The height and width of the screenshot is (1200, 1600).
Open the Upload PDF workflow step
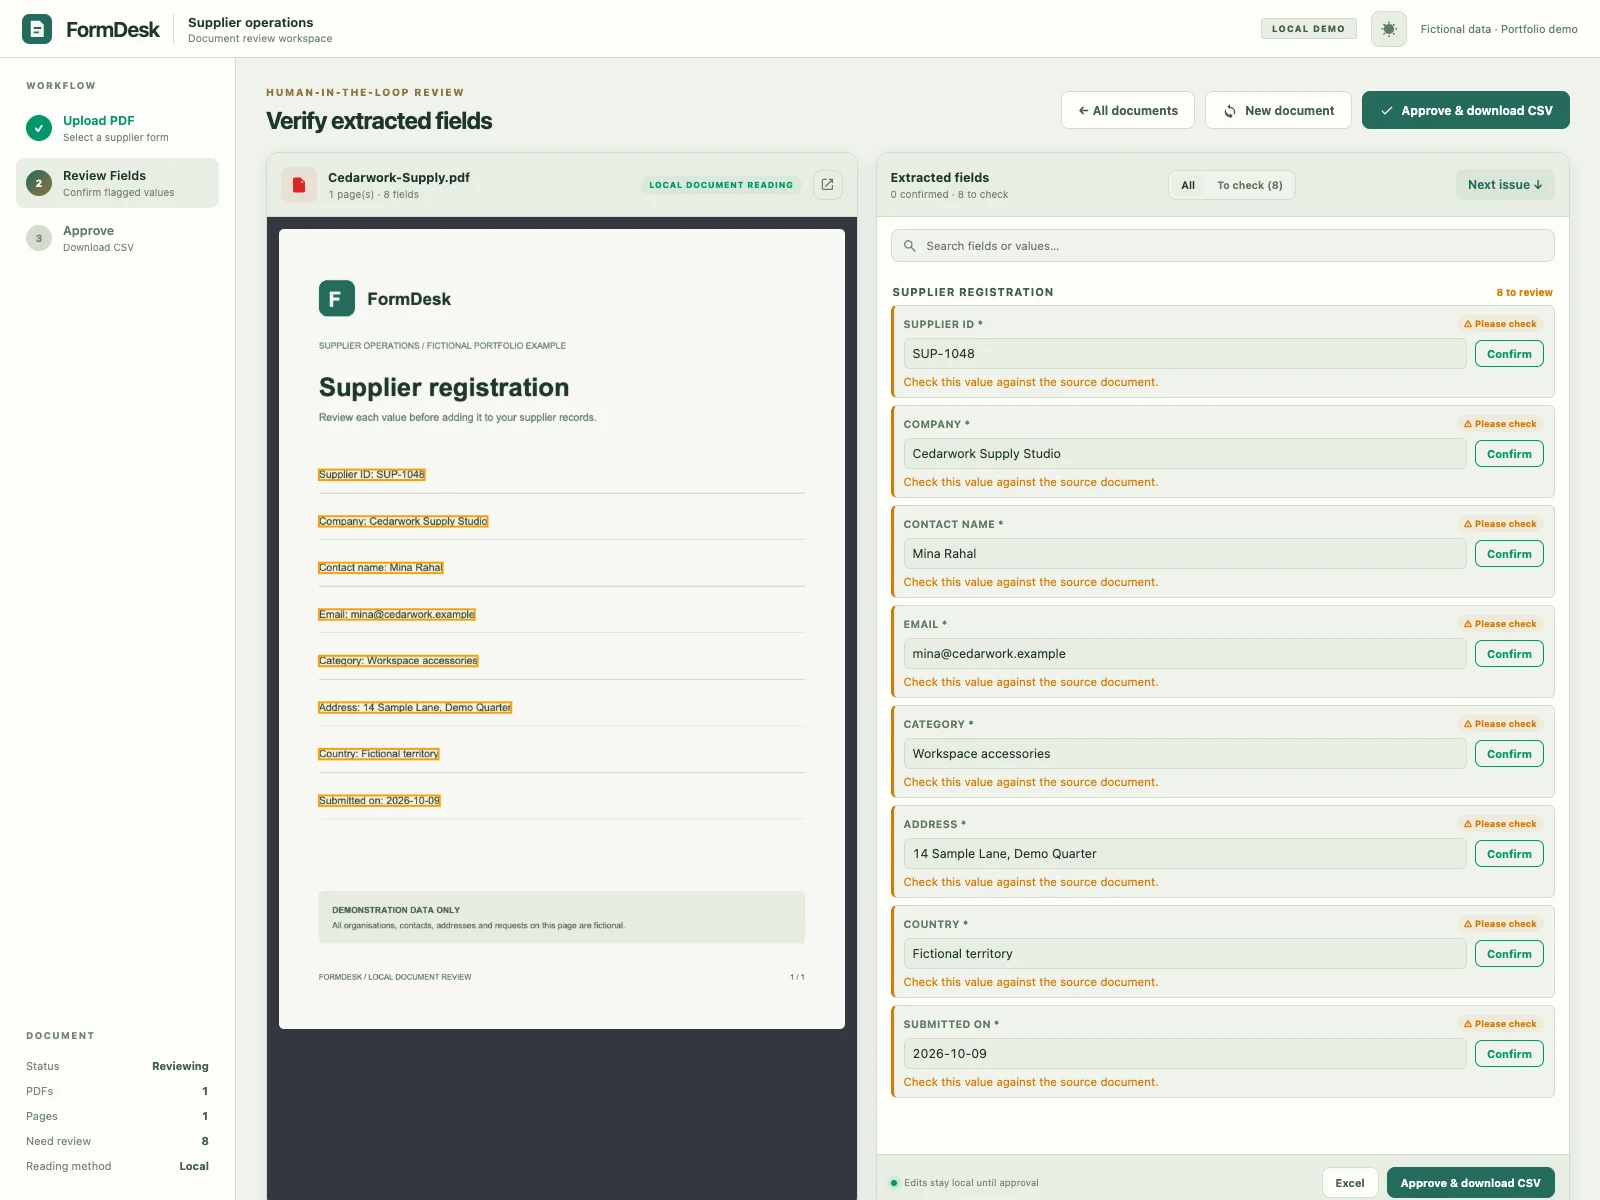tap(117, 128)
